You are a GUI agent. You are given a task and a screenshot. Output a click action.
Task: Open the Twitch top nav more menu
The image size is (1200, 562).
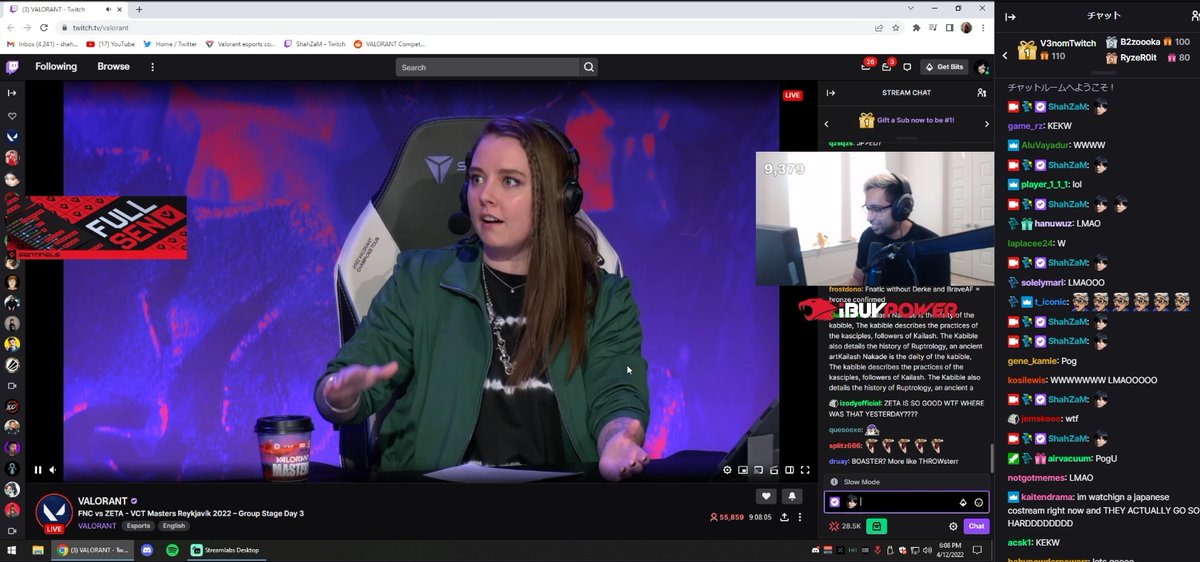coord(153,67)
